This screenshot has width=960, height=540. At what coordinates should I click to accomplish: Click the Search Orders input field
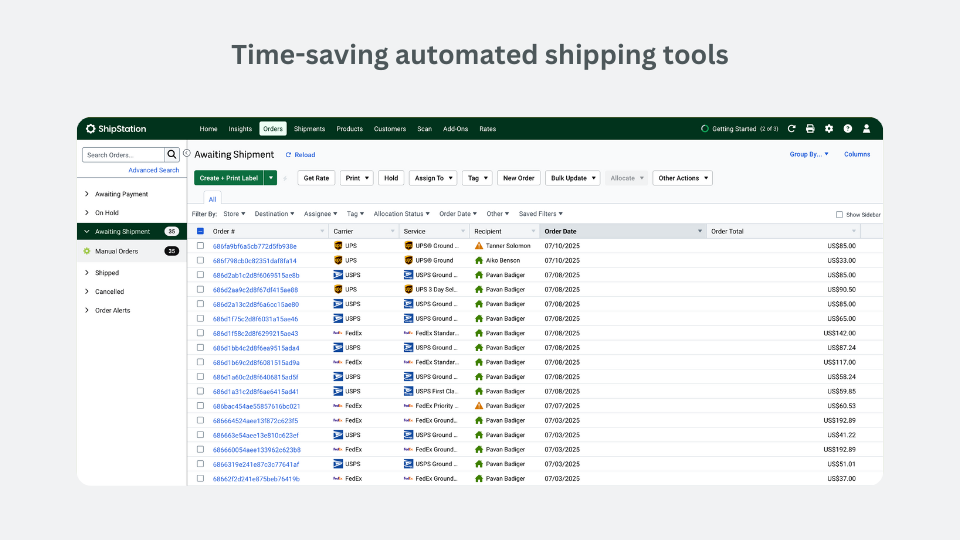coord(124,155)
